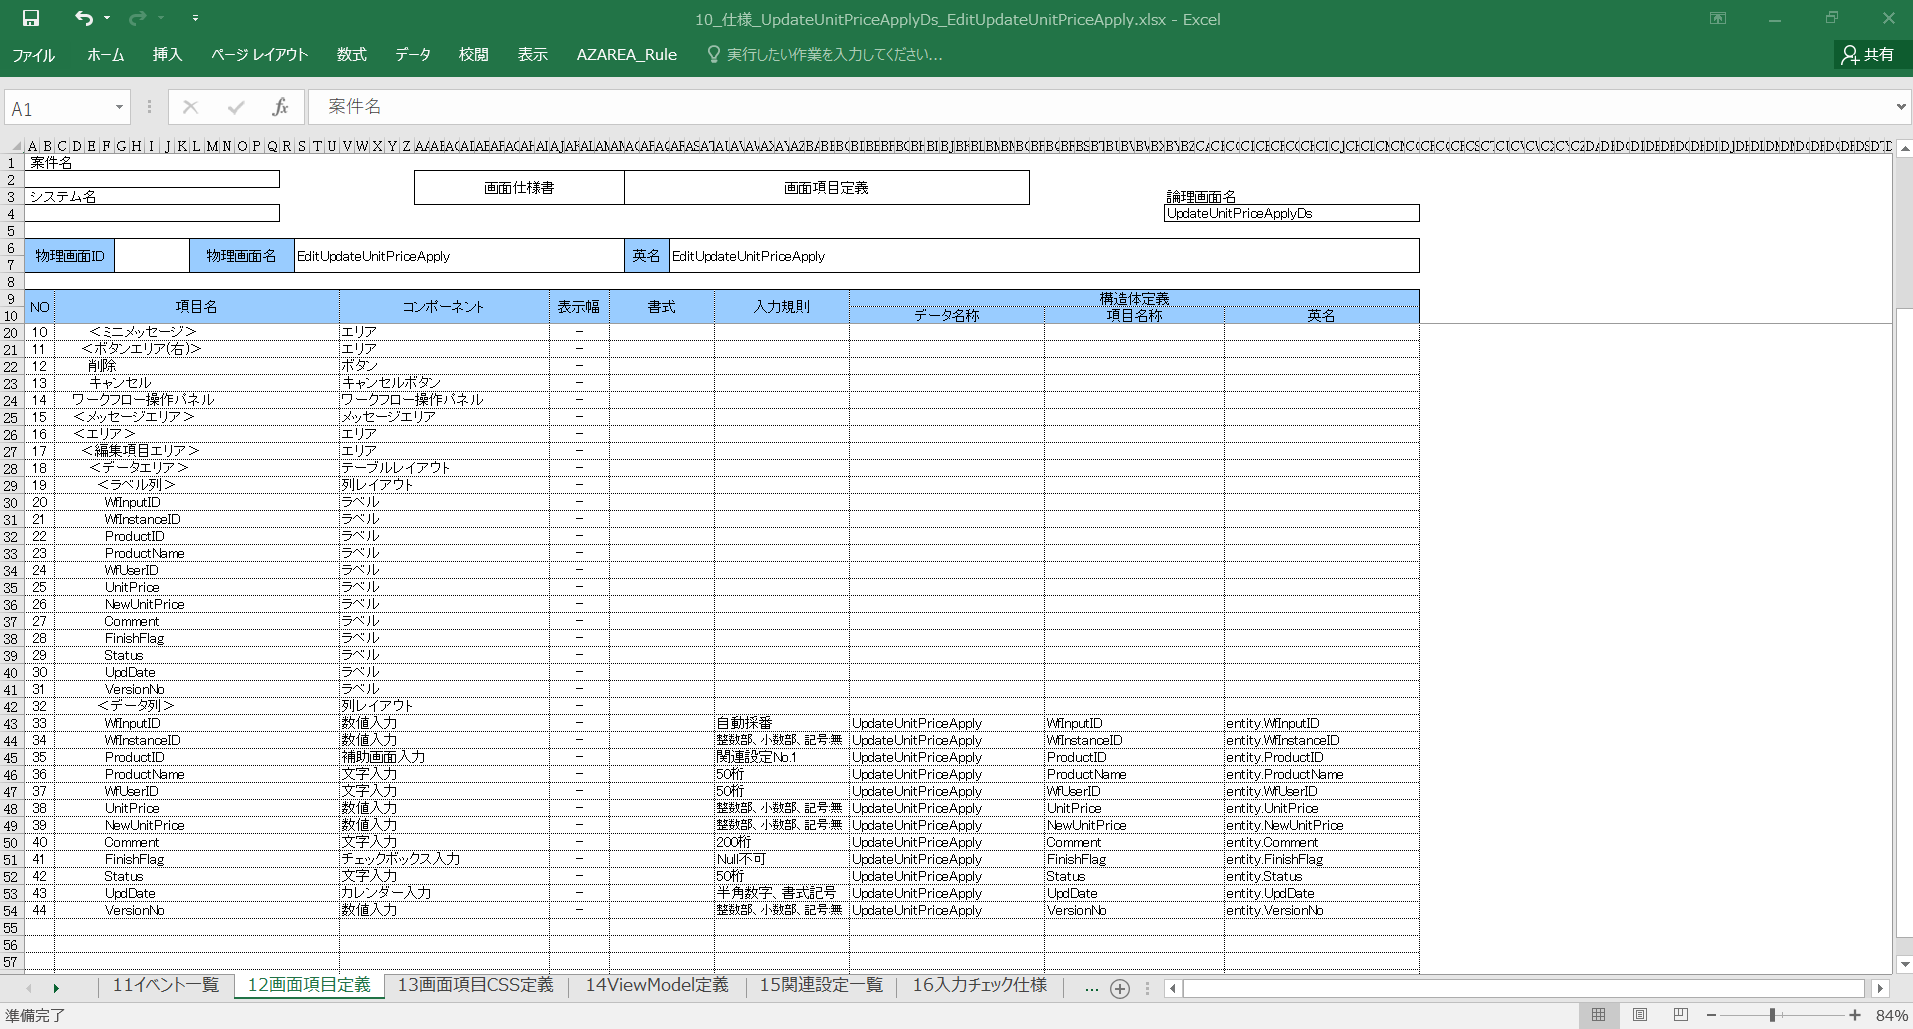Click the Insert Function fx icon
The width and height of the screenshot is (1913, 1029).
click(x=280, y=107)
